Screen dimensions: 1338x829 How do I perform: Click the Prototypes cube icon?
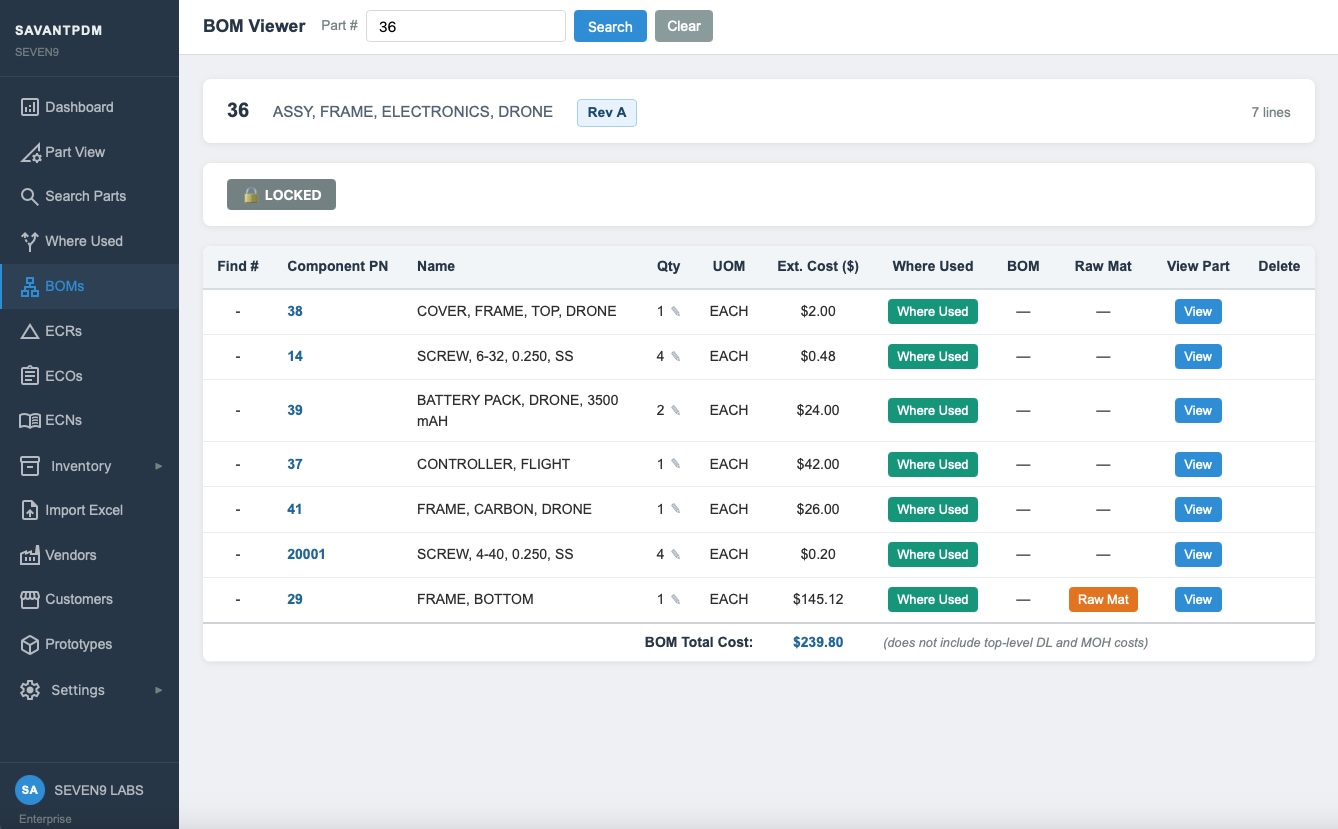click(30, 645)
